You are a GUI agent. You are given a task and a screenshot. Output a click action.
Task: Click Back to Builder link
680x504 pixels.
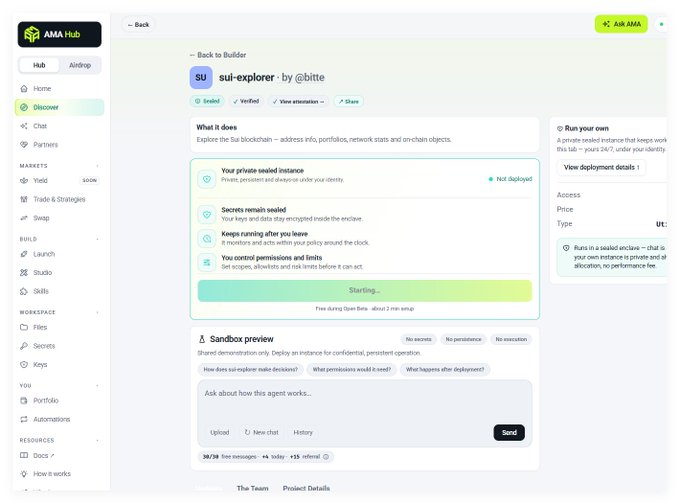tap(218, 55)
